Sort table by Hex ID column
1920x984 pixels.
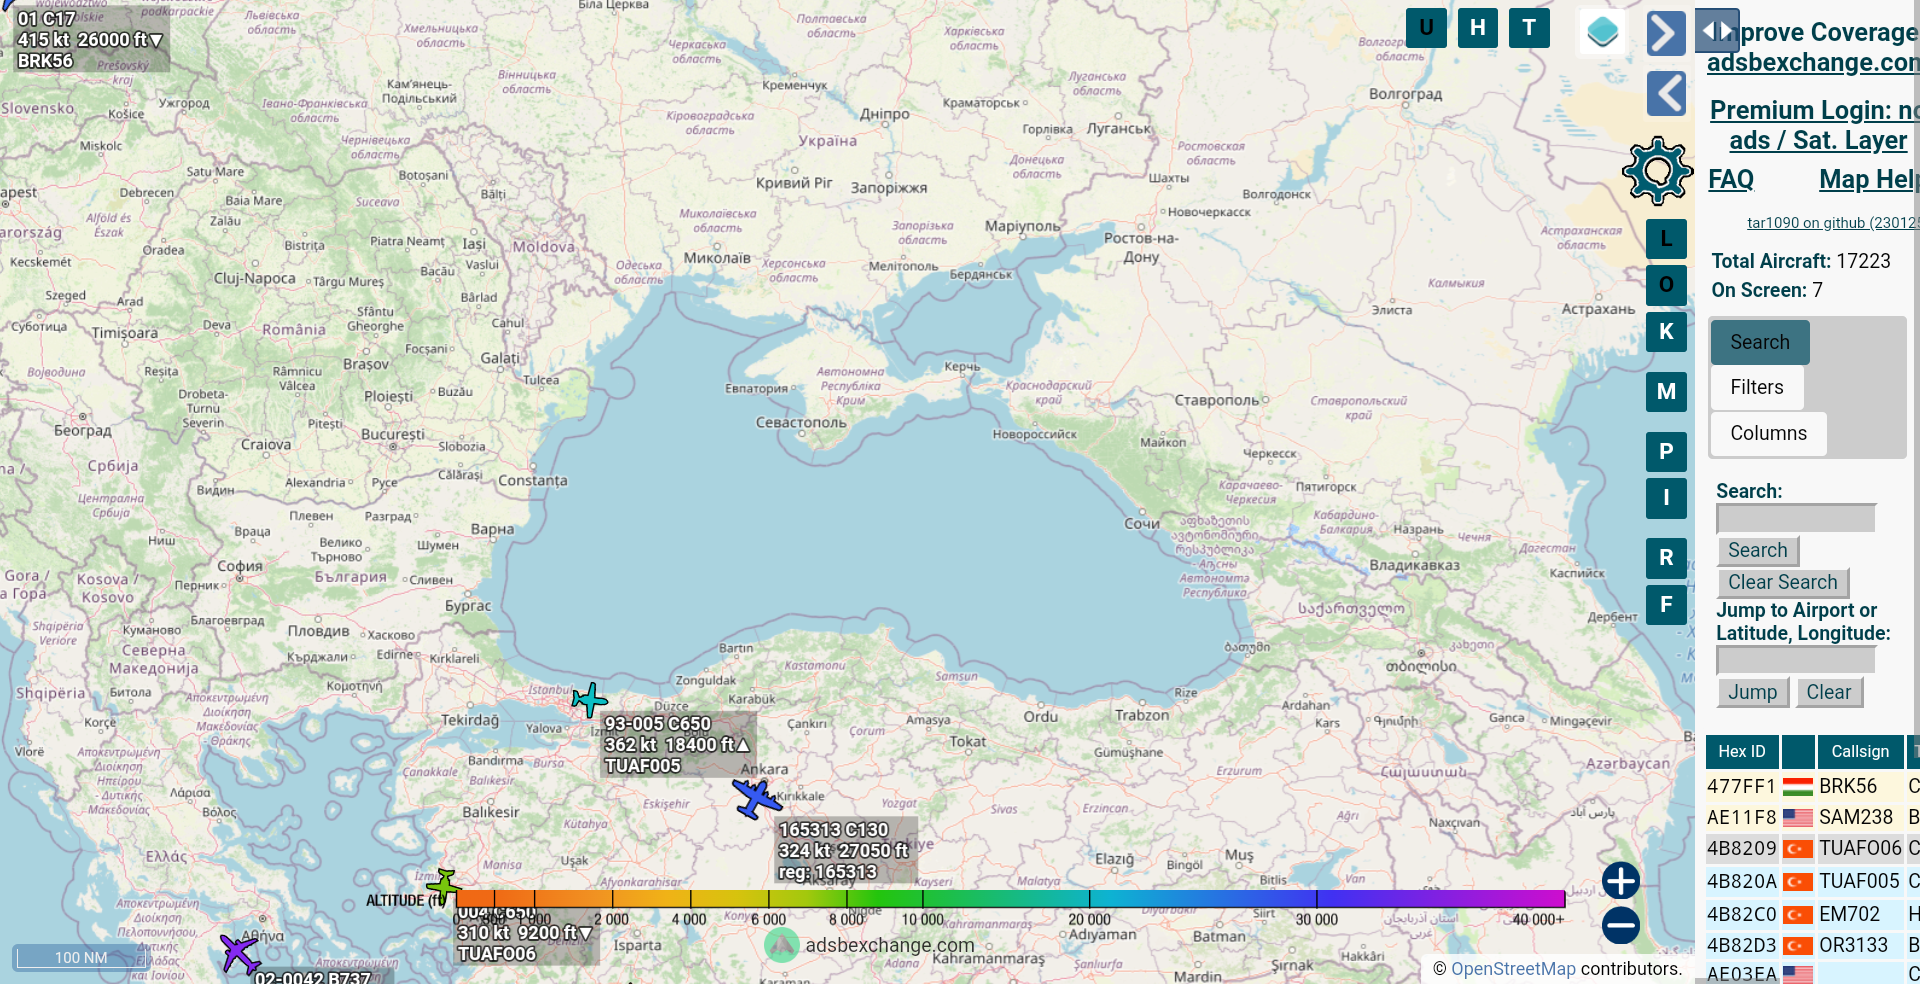click(1742, 752)
